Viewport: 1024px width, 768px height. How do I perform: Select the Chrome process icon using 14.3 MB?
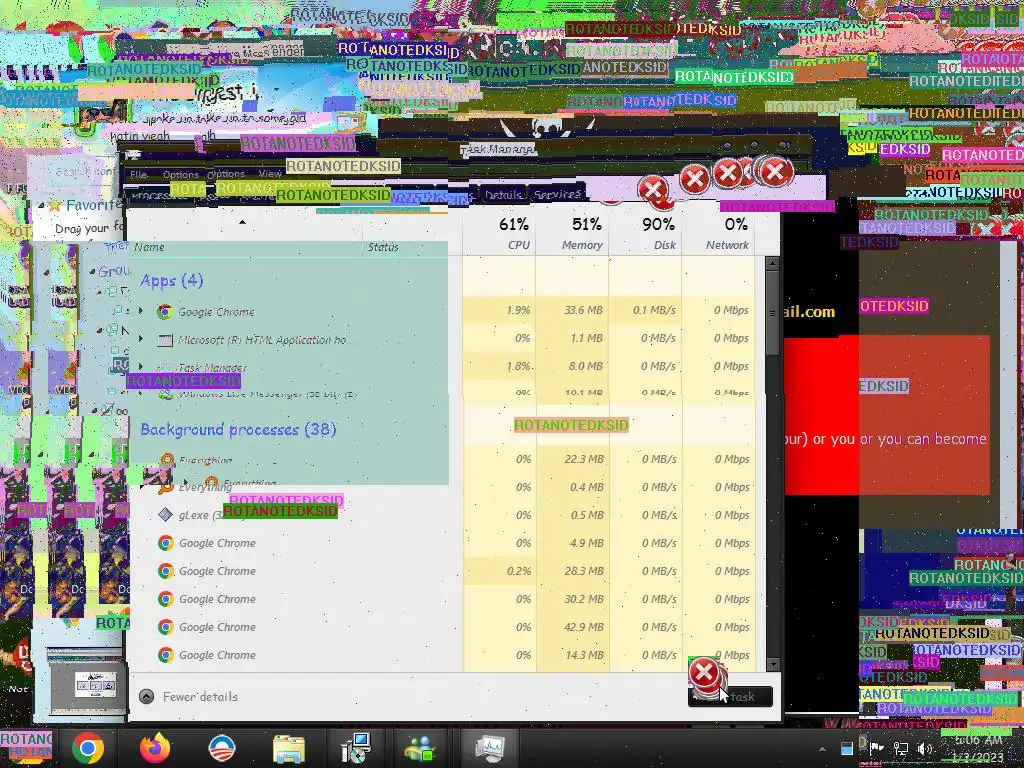(166, 655)
